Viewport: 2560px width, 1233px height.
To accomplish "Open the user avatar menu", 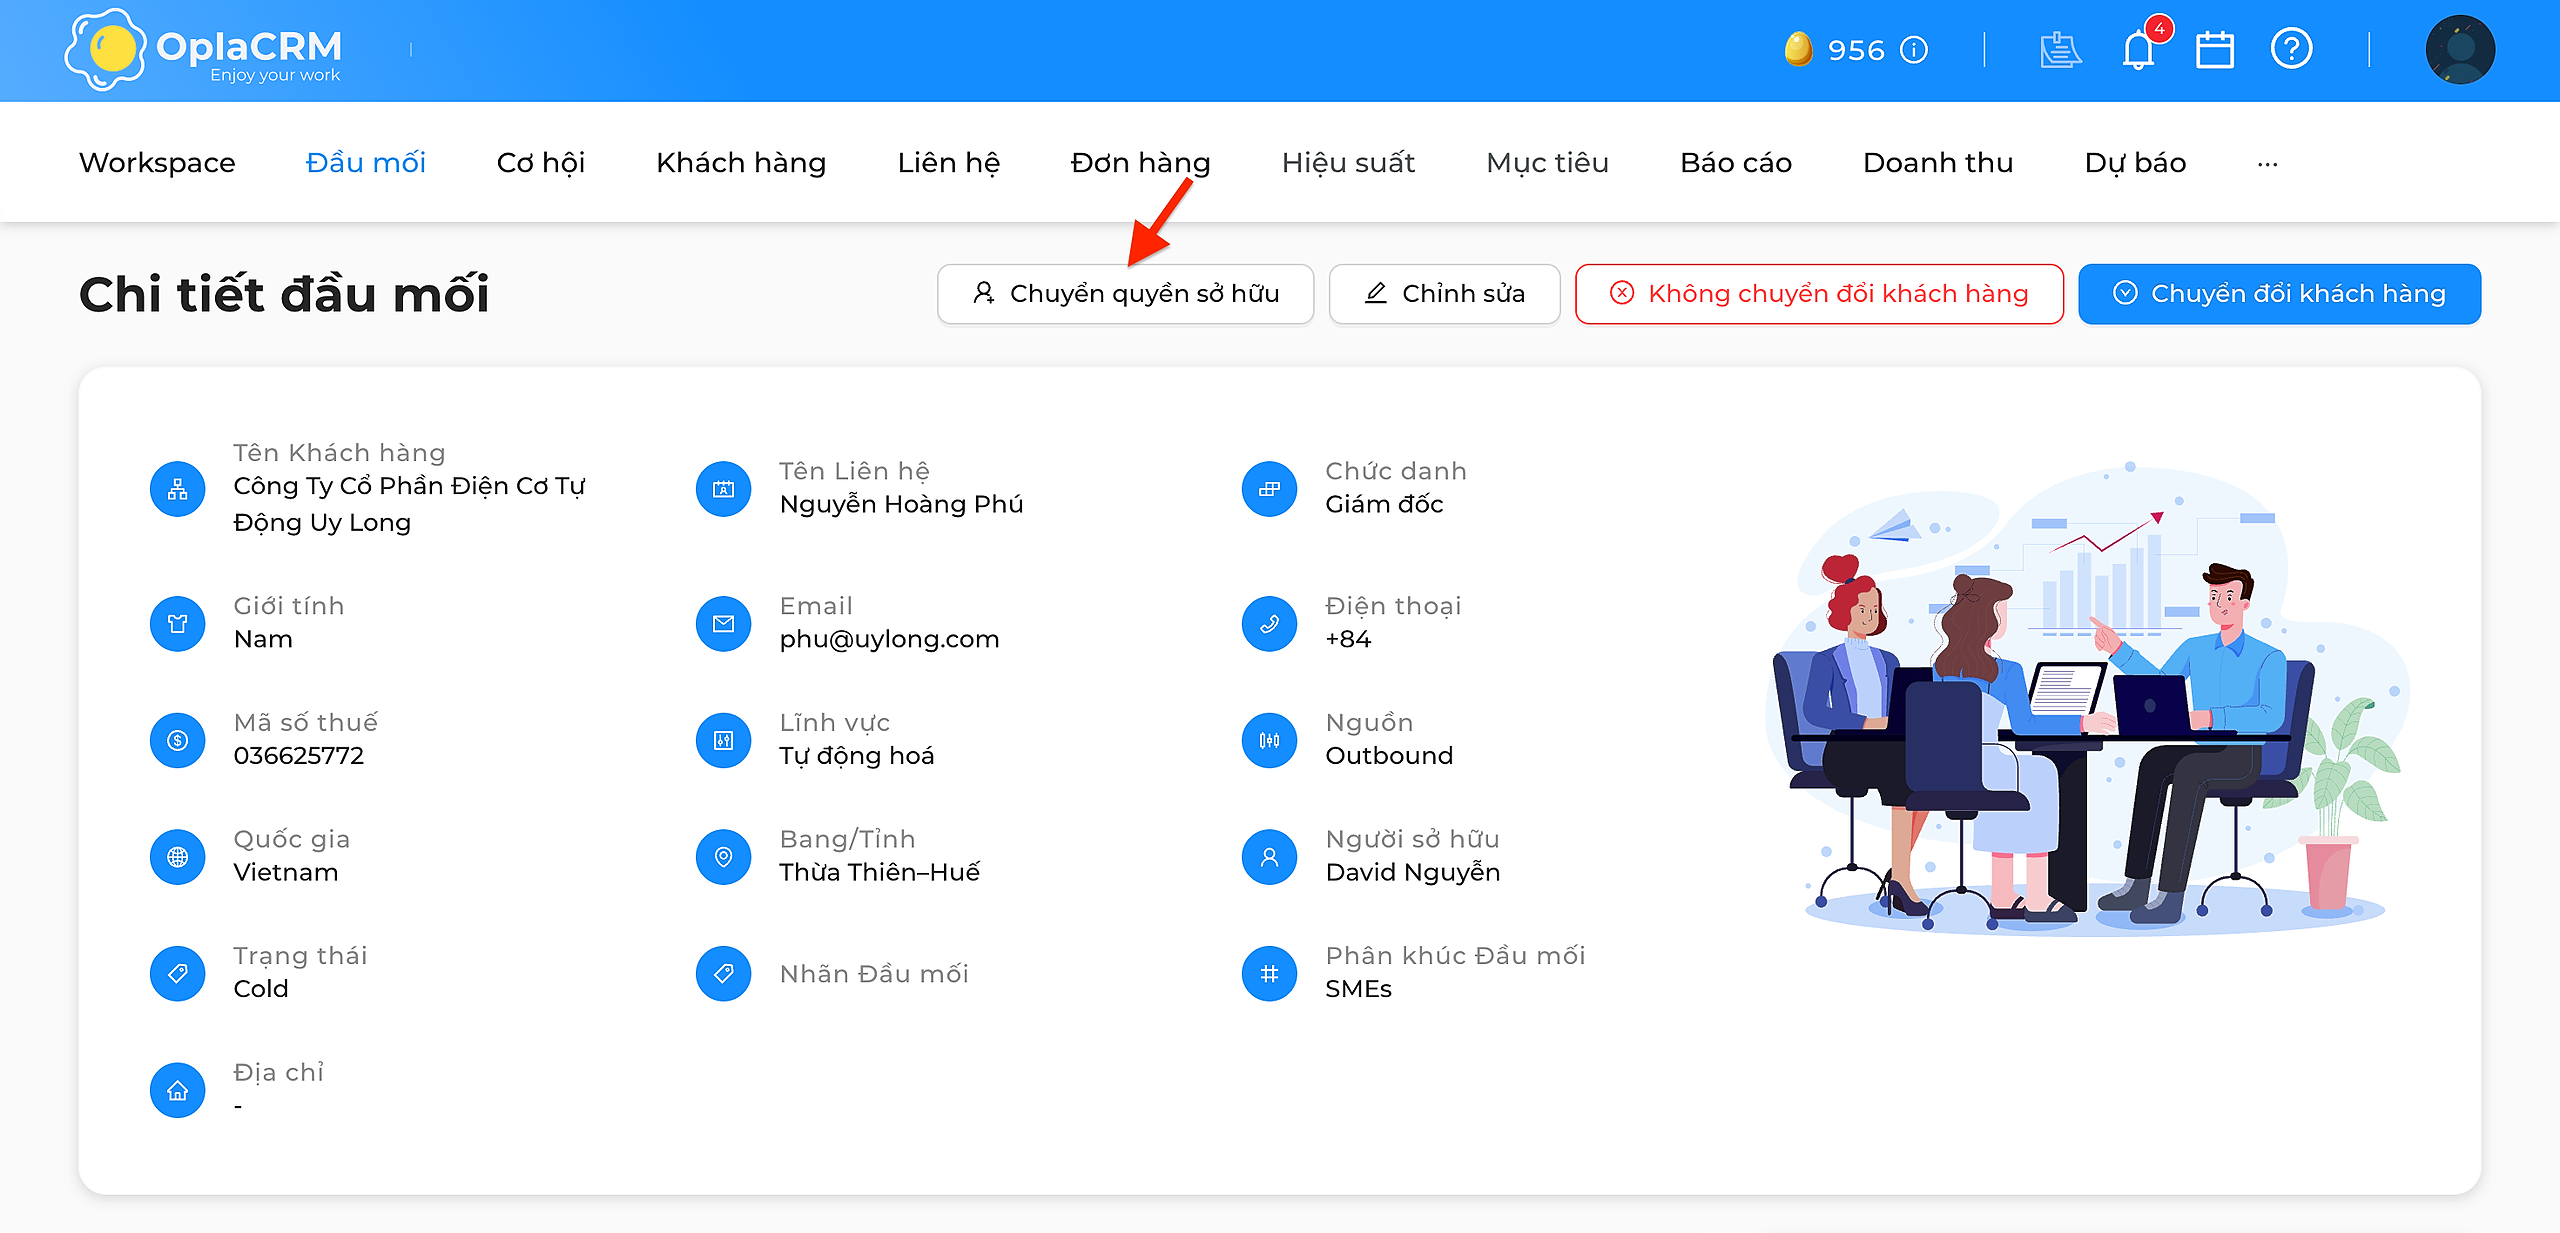I will [x=2460, y=49].
